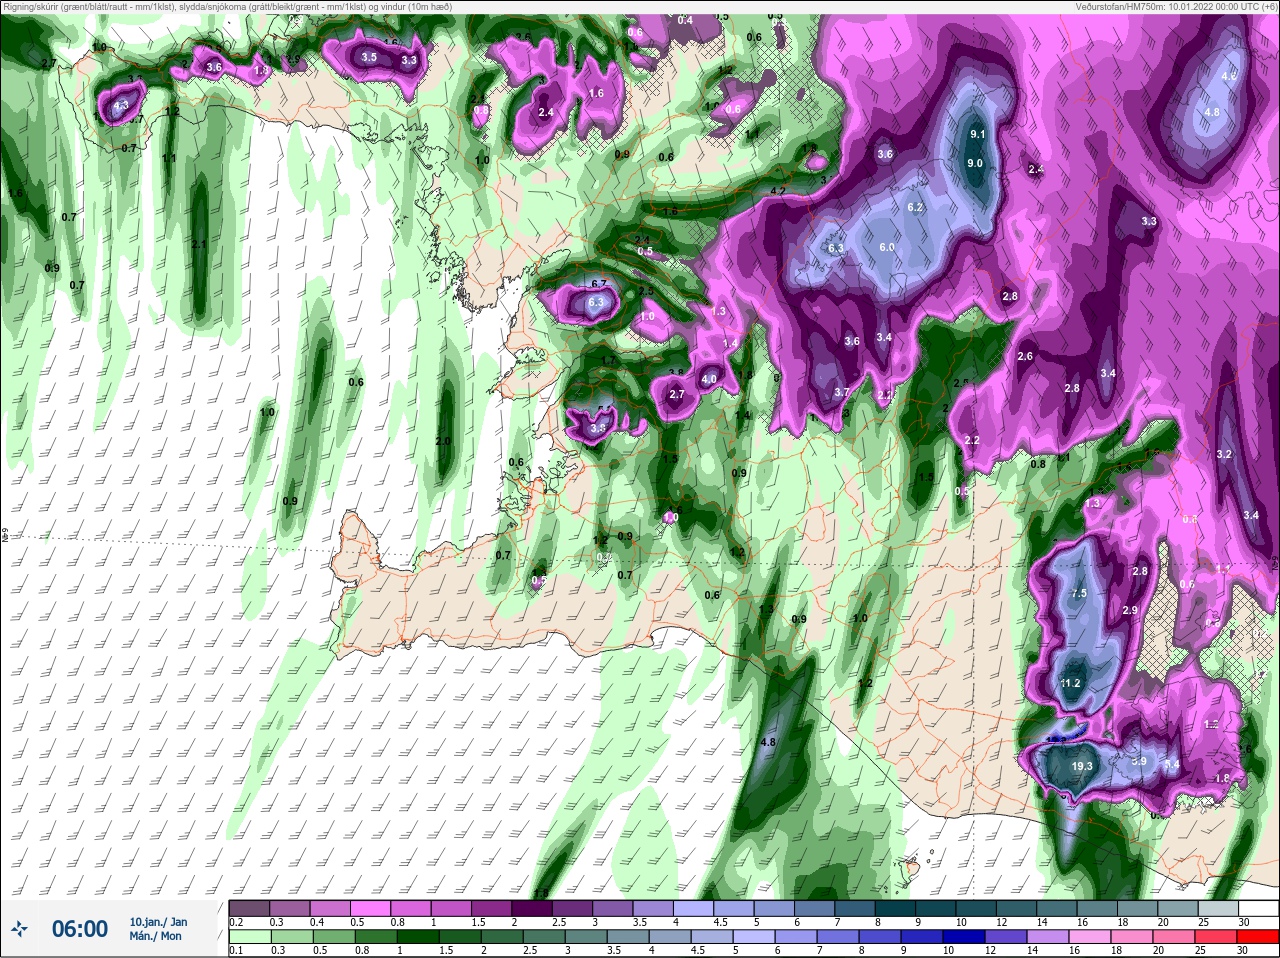Click the '10.jan./ Jan' date label
Viewport: 1280px width, 958px height.
click(158, 922)
